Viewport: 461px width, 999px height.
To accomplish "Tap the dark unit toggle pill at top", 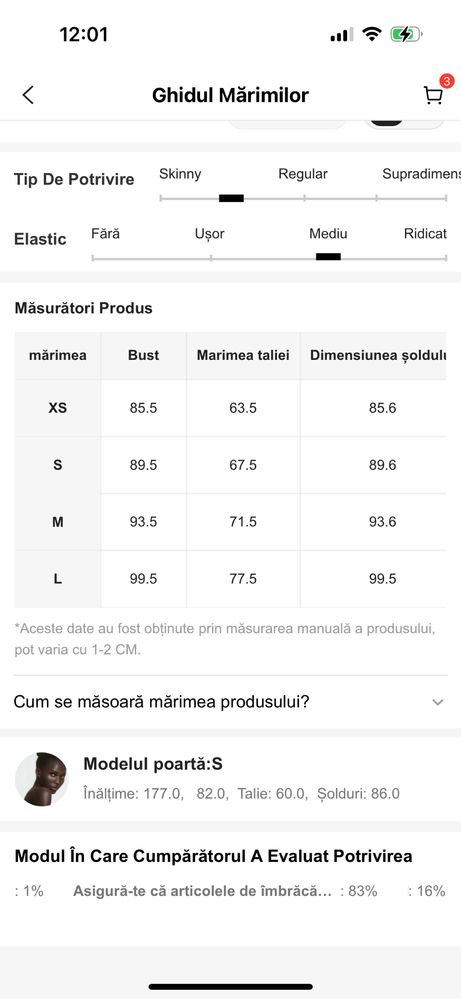I will [387, 121].
